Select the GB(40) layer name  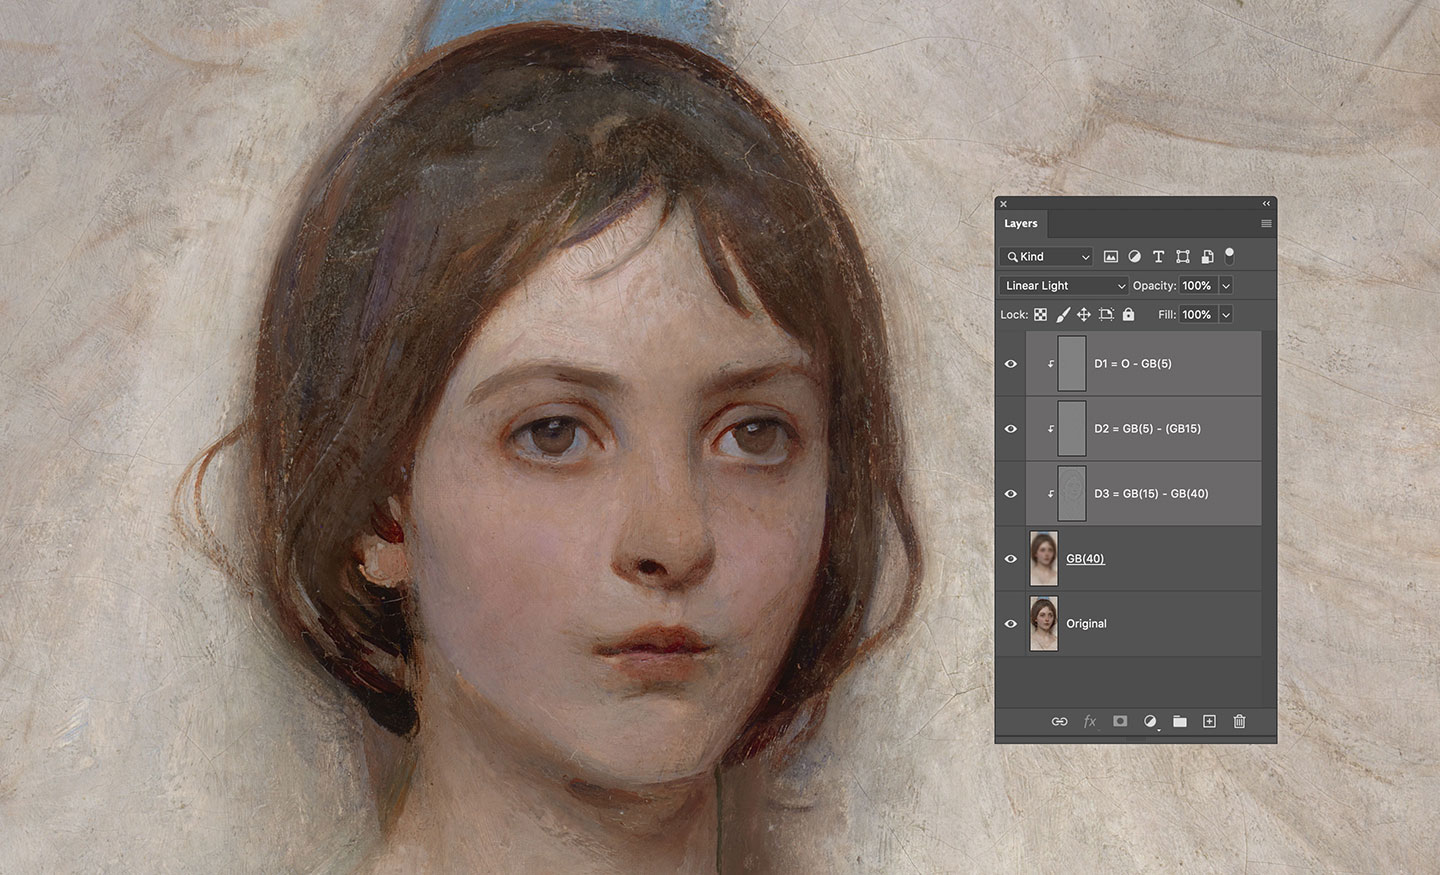[1085, 559]
